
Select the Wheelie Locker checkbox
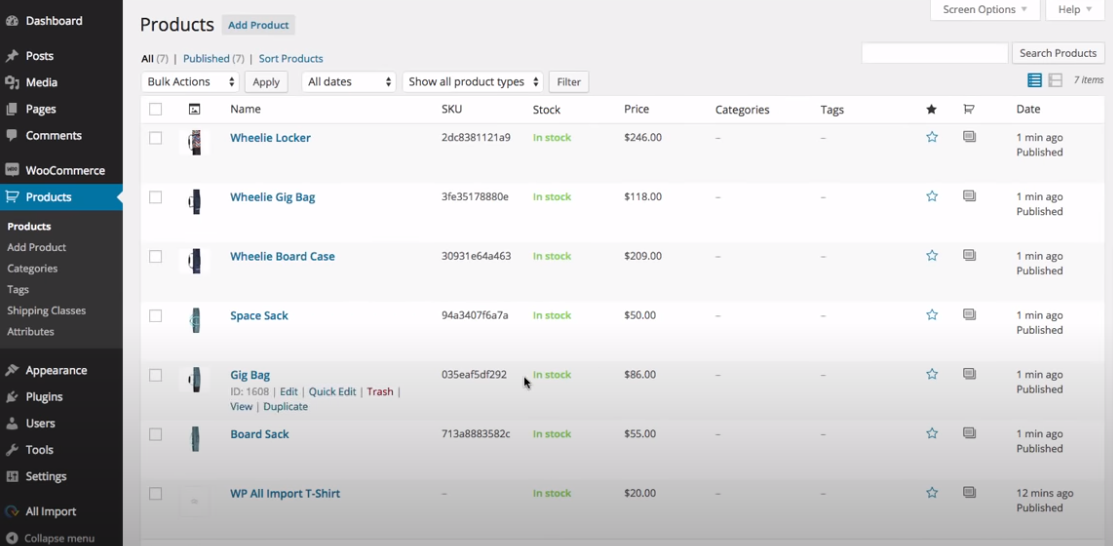pyautogui.click(x=155, y=138)
